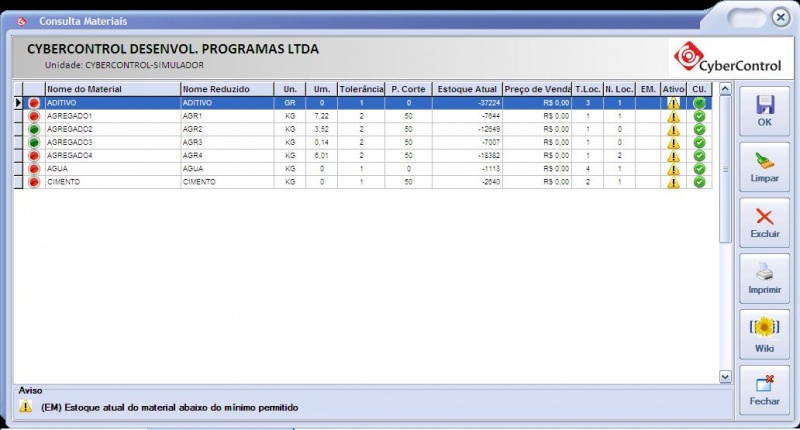The height and width of the screenshot is (430, 800).
Task: Sort by Nome Reduzido column header
Action: point(228,89)
